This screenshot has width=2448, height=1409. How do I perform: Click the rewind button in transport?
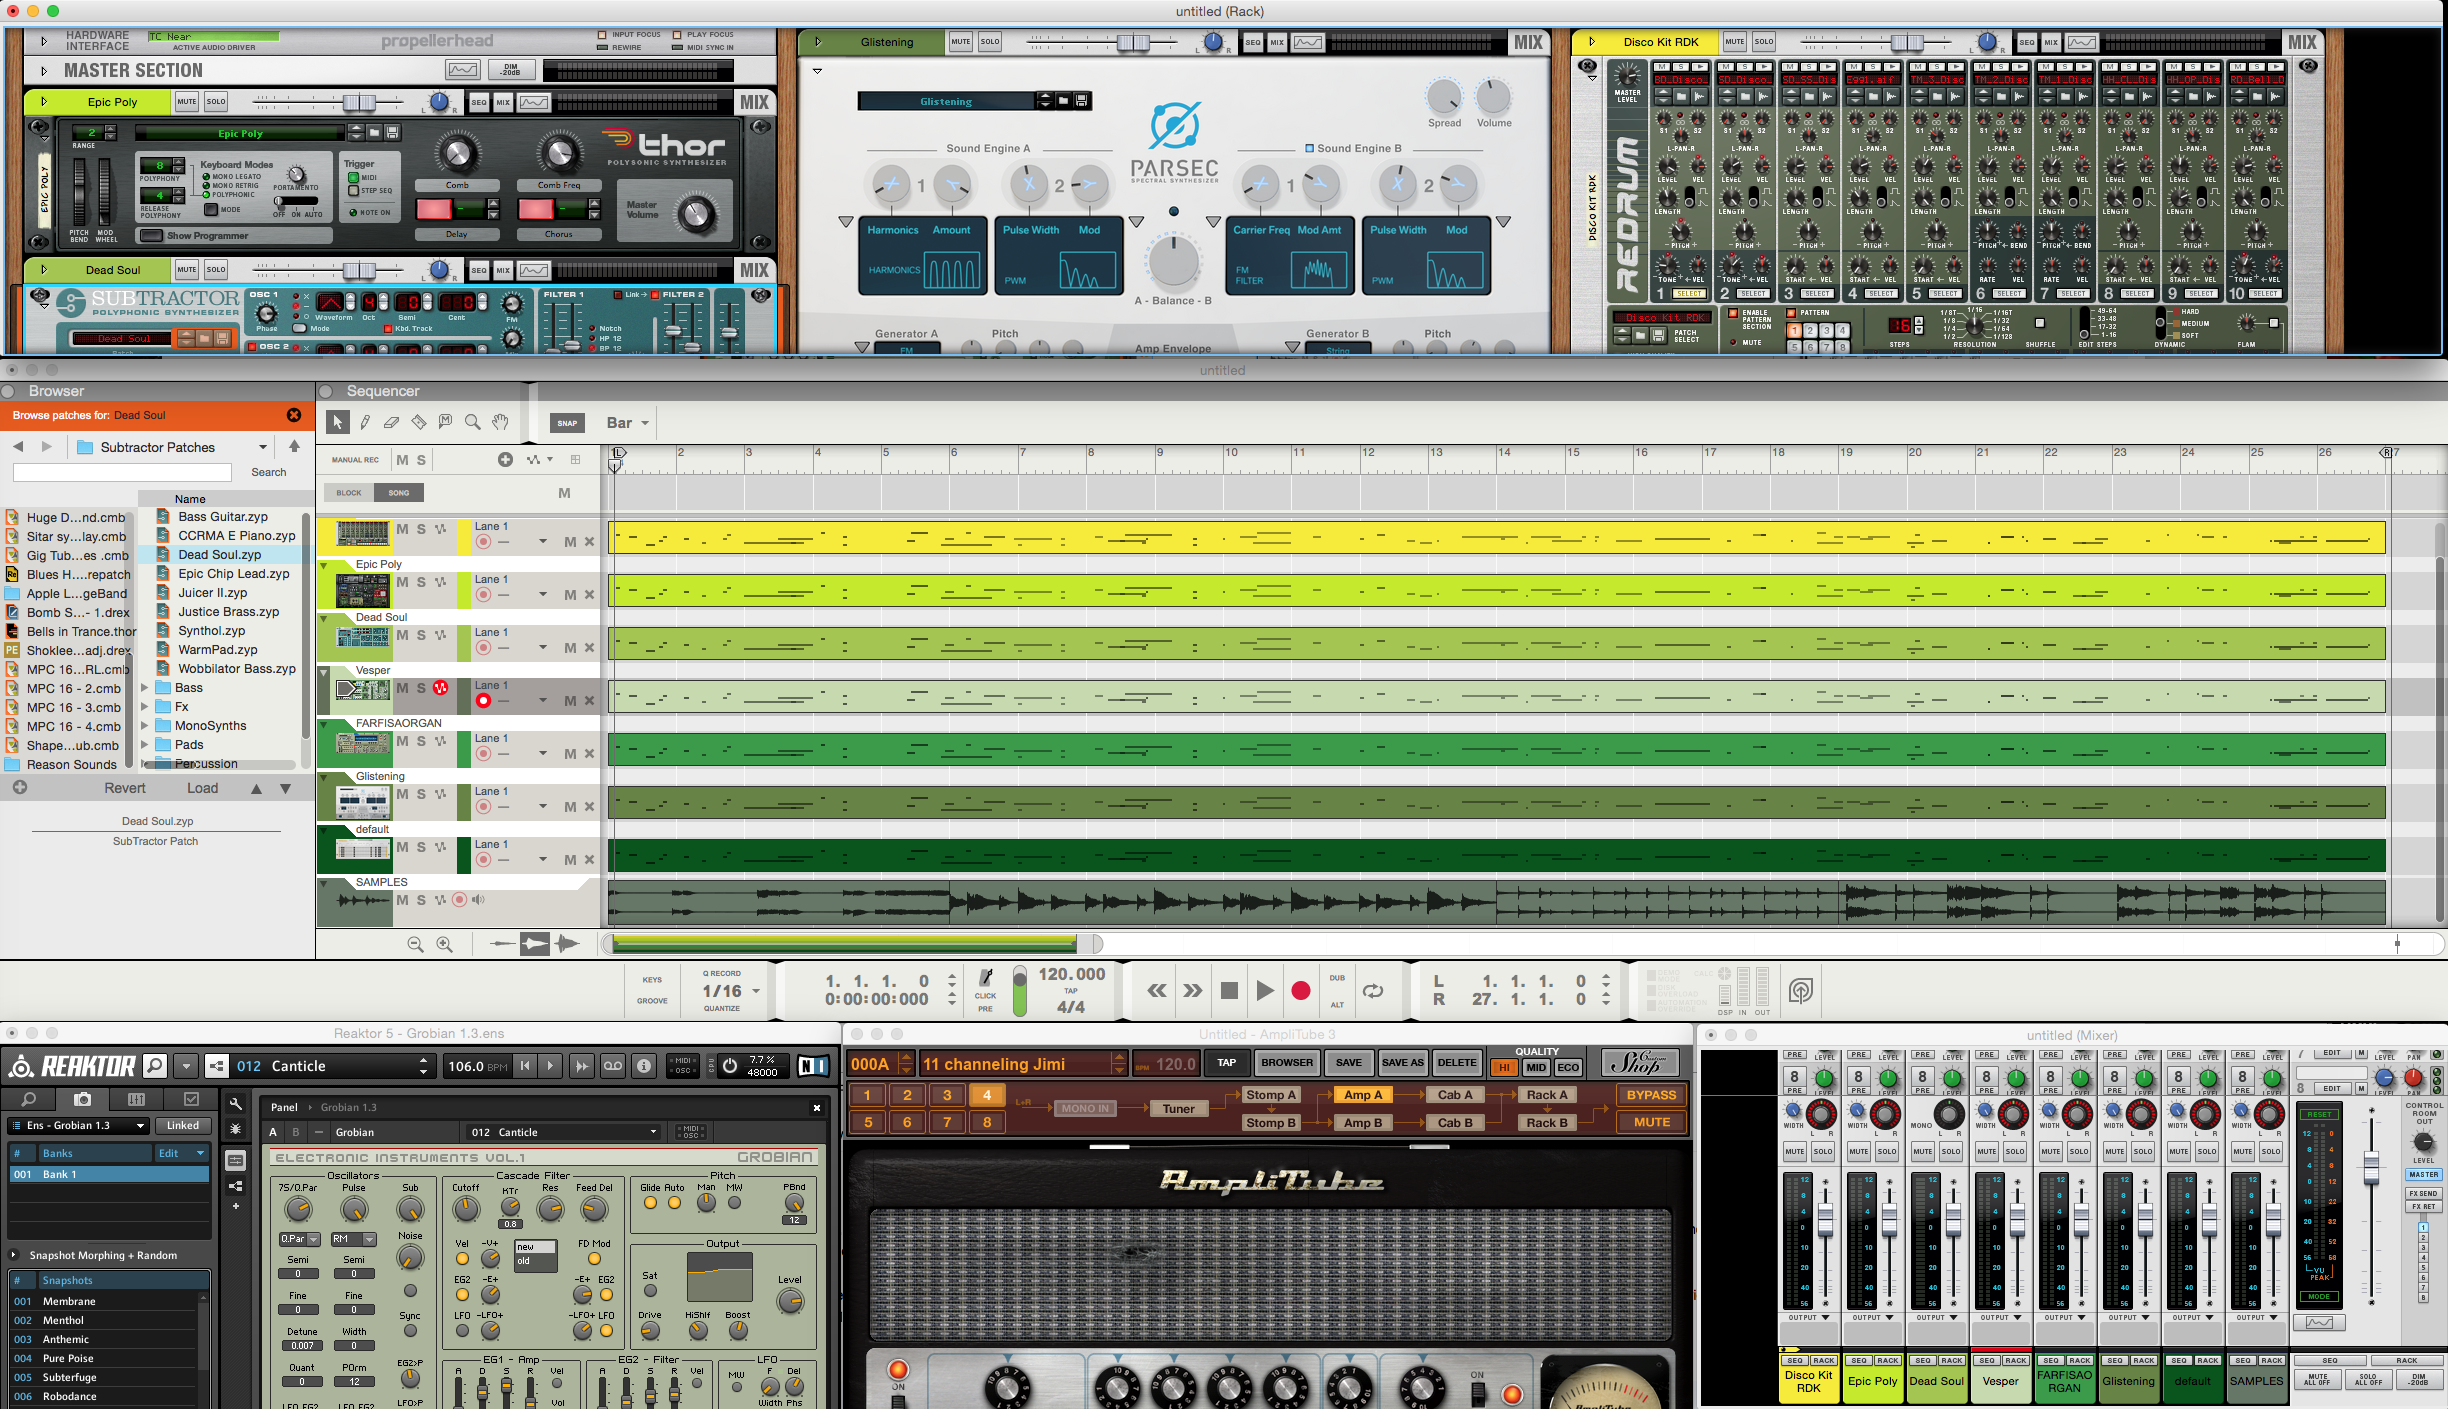(1157, 991)
